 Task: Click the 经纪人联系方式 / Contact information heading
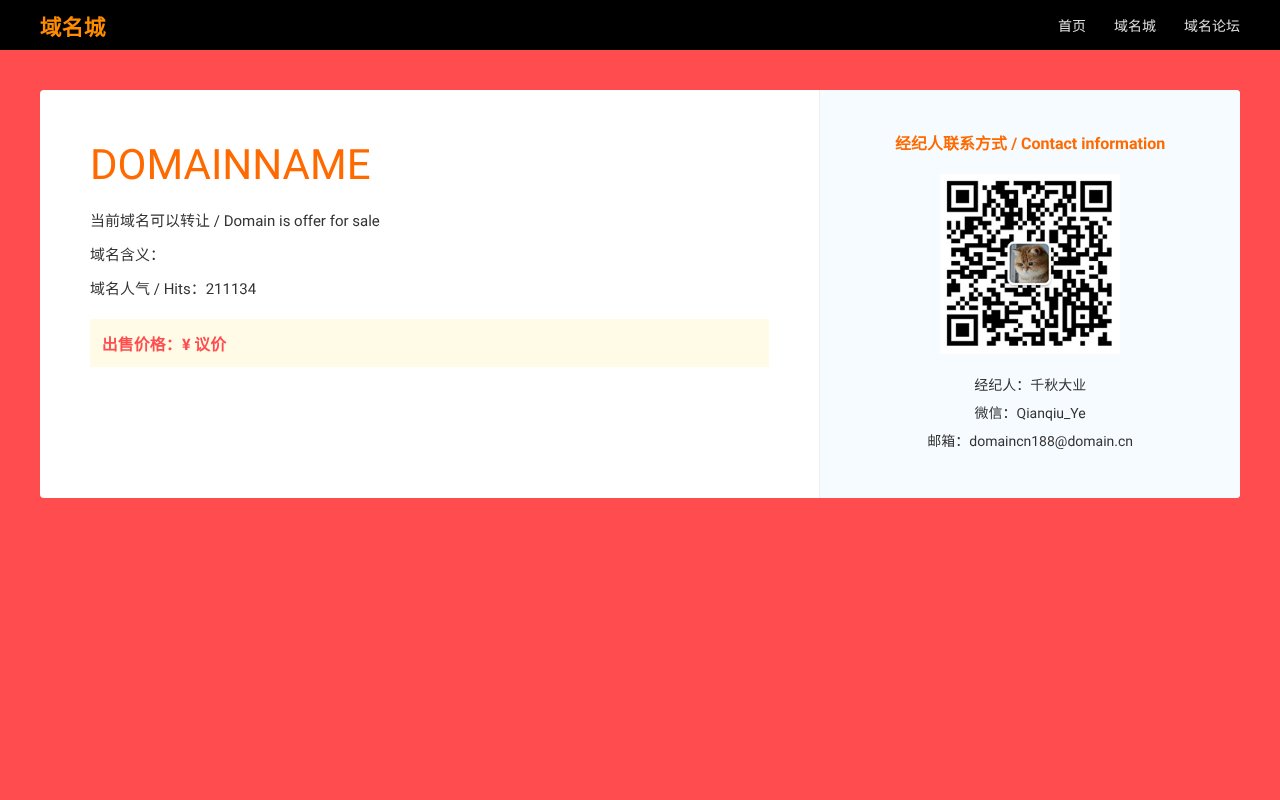1030,143
